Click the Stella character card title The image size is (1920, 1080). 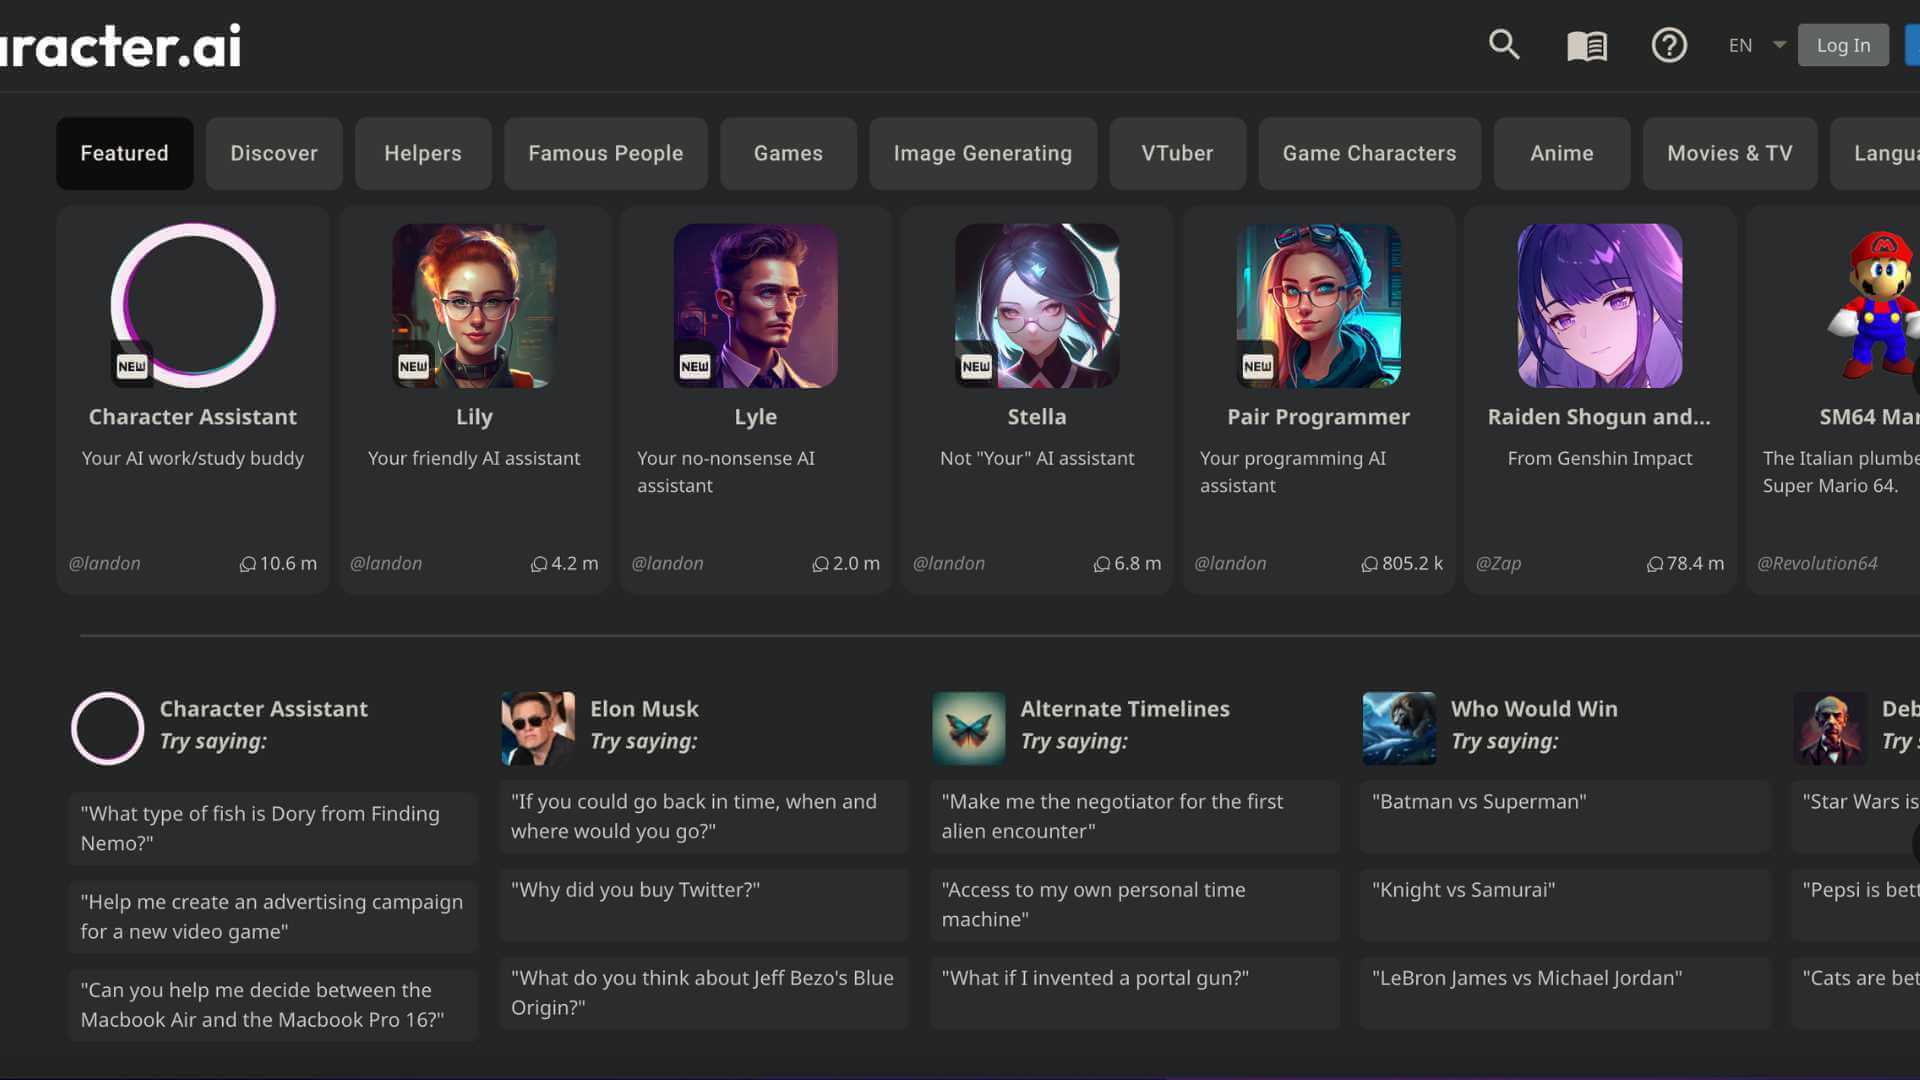pyautogui.click(x=1036, y=417)
